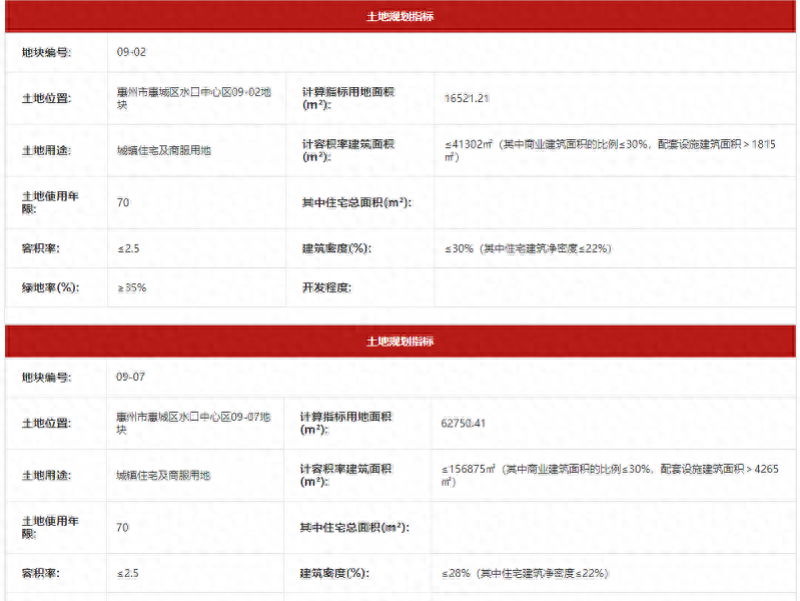This screenshot has width=800, height=601.
Task: Select plot ratio ≤2.5 in 09-07 table
Action: coord(128,573)
